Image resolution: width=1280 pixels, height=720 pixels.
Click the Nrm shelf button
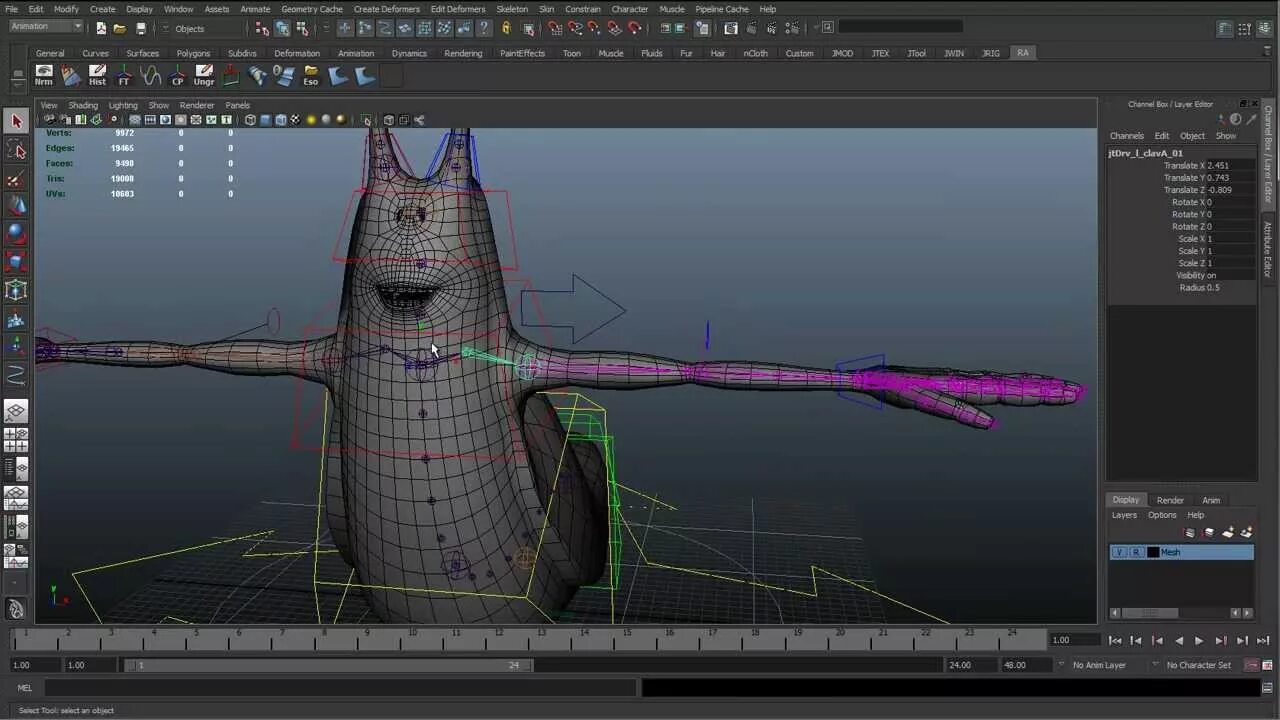click(44, 75)
